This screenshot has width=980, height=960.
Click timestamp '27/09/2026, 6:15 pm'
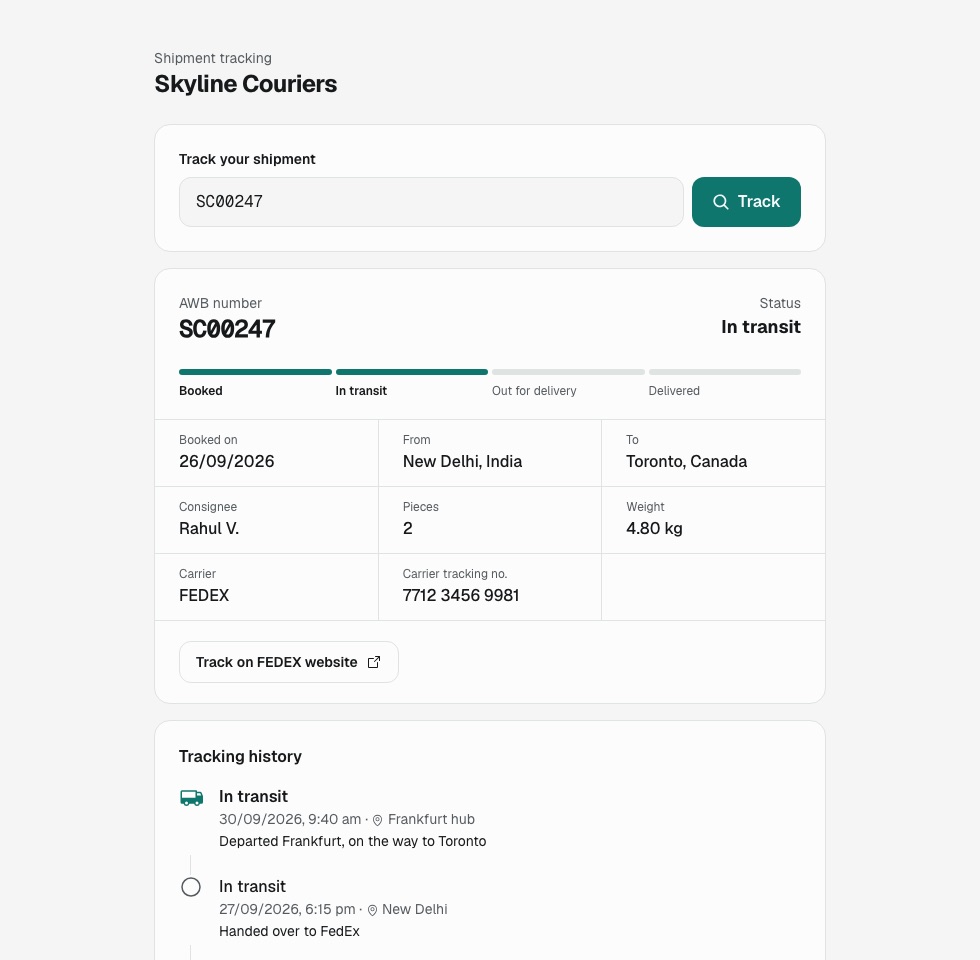click(x=287, y=909)
